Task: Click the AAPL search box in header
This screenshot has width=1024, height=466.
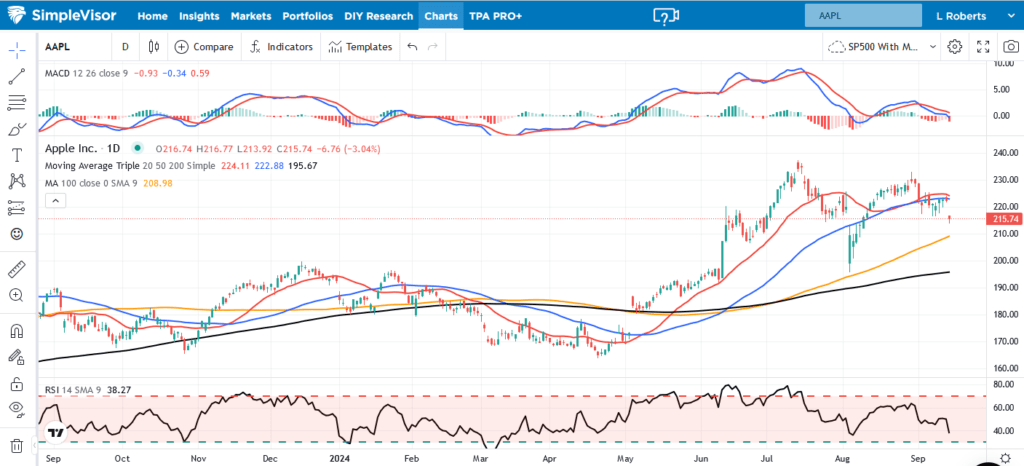Action: pos(861,16)
